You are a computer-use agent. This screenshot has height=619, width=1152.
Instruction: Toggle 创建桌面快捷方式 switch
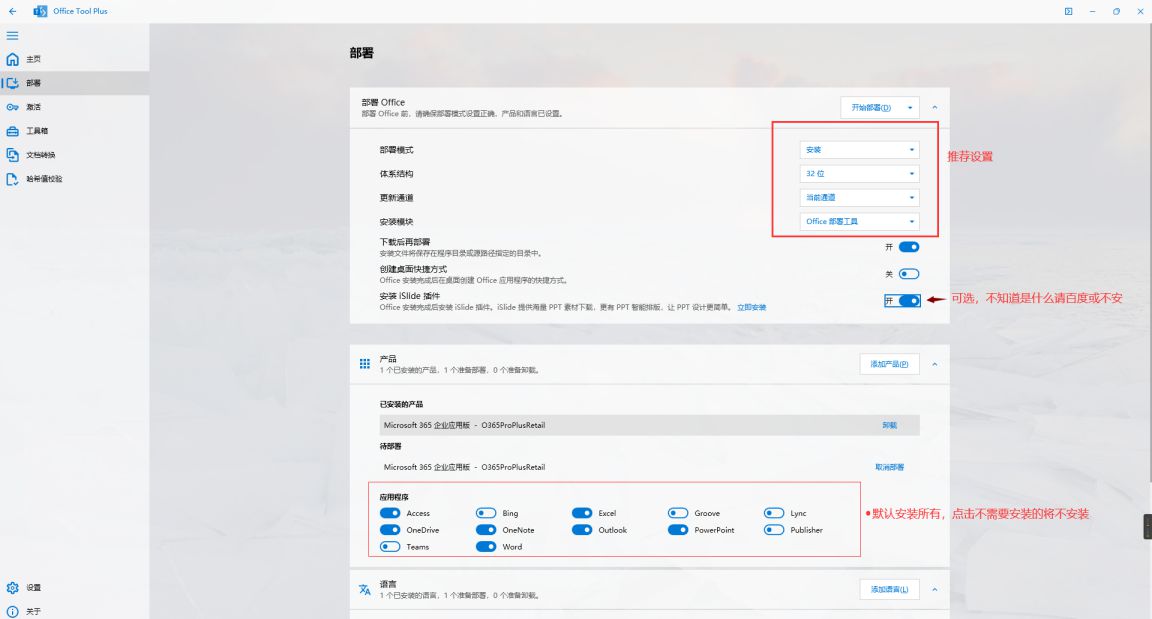click(x=909, y=274)
